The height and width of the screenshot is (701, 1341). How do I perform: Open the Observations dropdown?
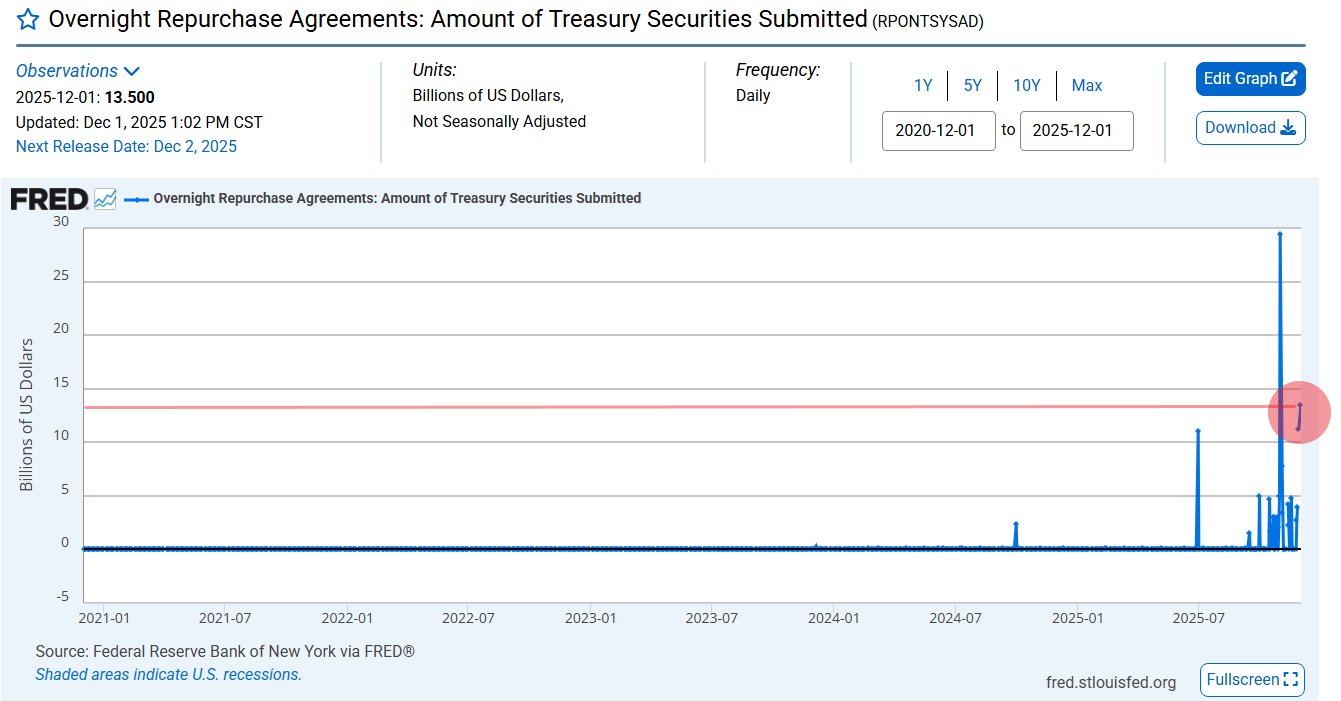[x=65, y=70]
